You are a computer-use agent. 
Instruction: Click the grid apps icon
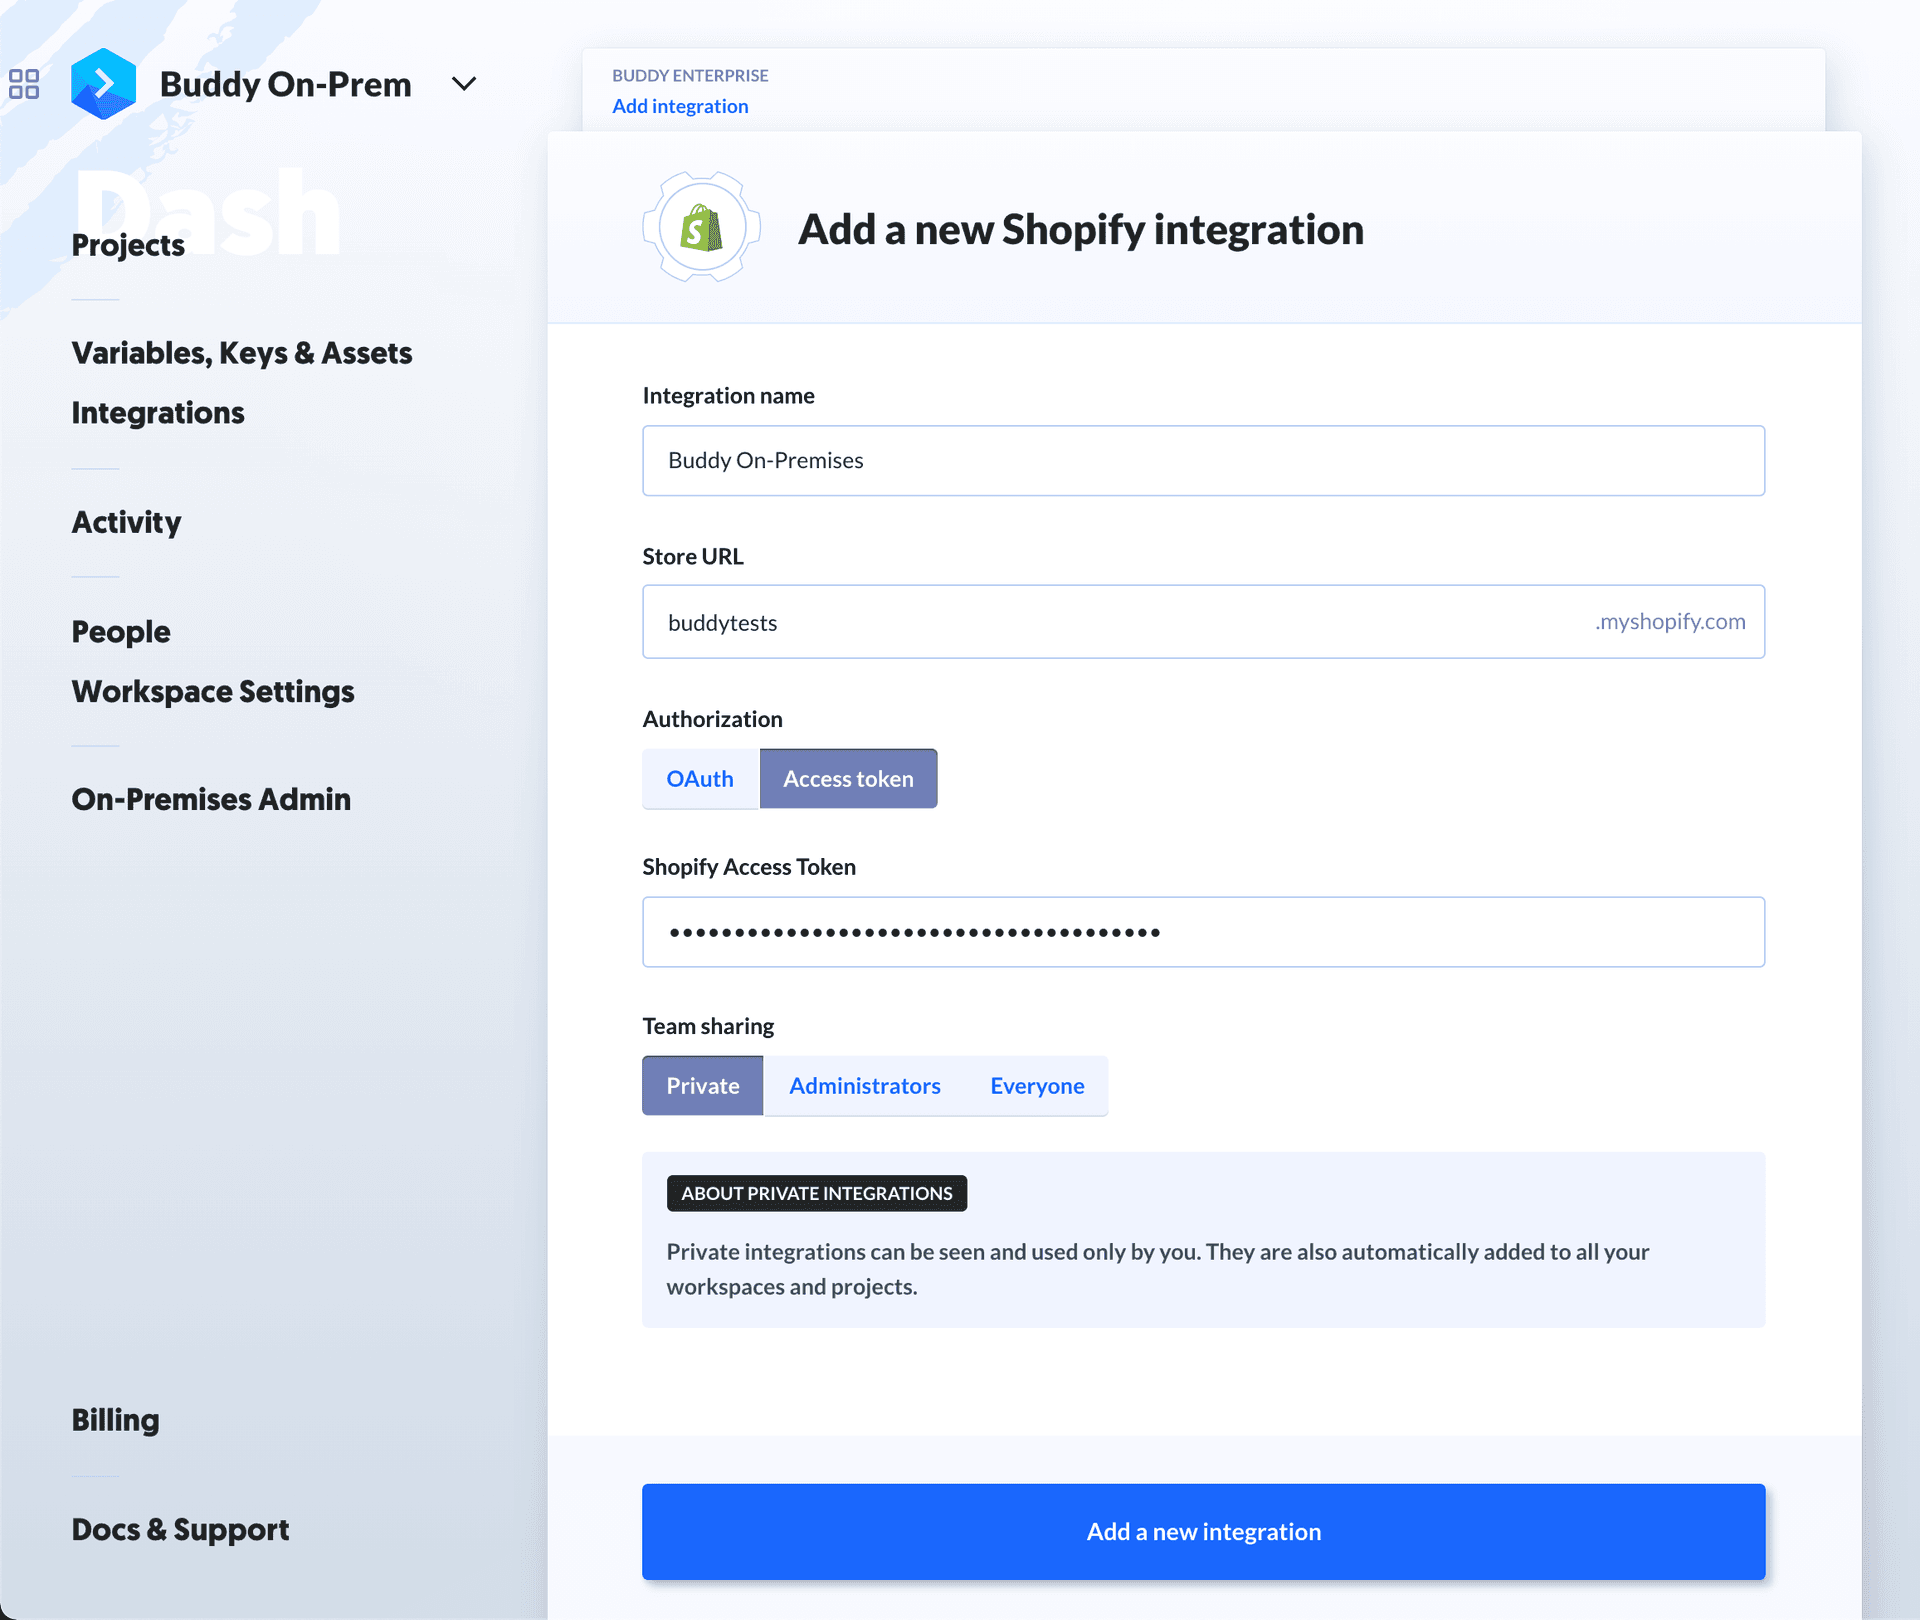click(x=24, y=84)
